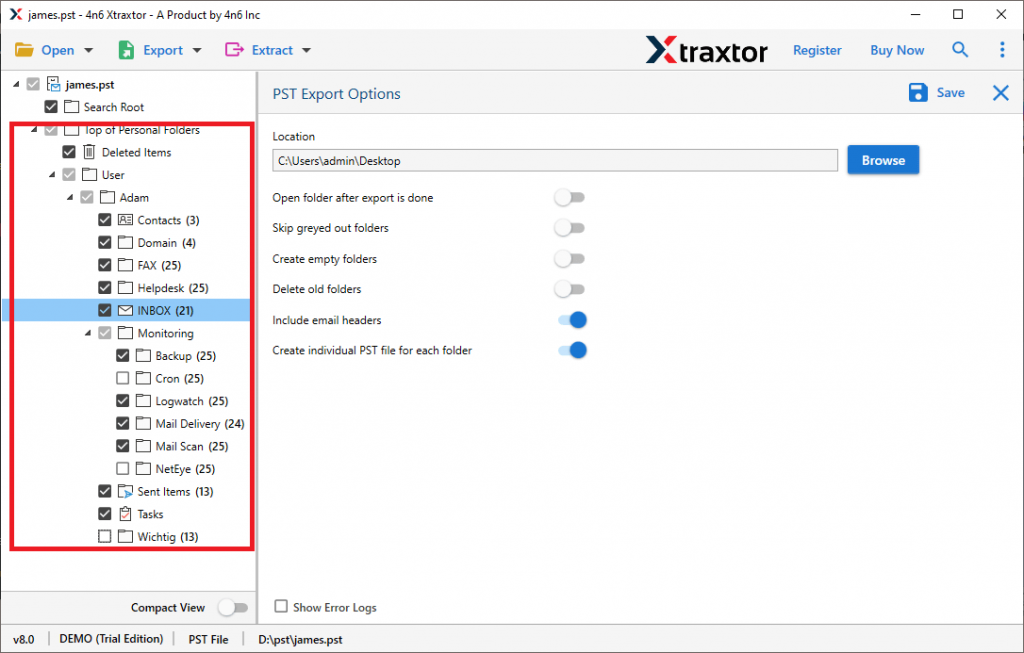This screenshot has width=1024, height=653.
Task: Click the Xtraxtor logo
Action: point(707,49)
